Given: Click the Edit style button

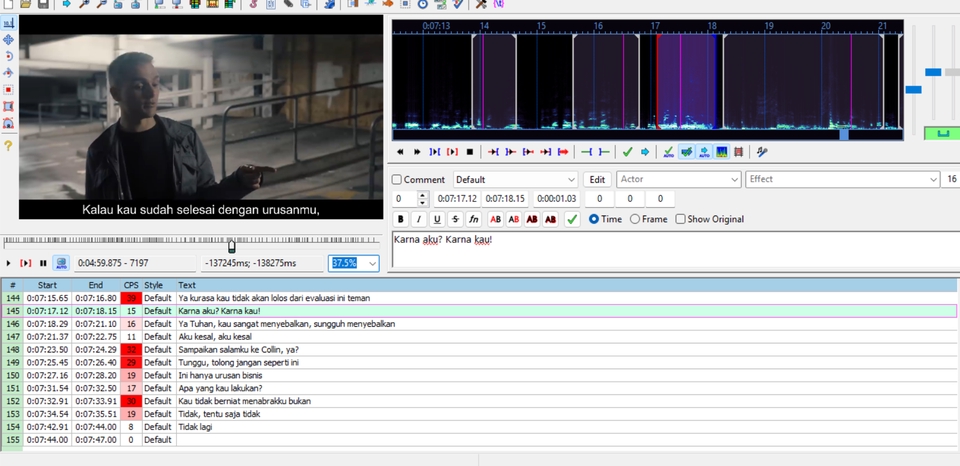Looking at the screenshot, I should click(597, 180).
